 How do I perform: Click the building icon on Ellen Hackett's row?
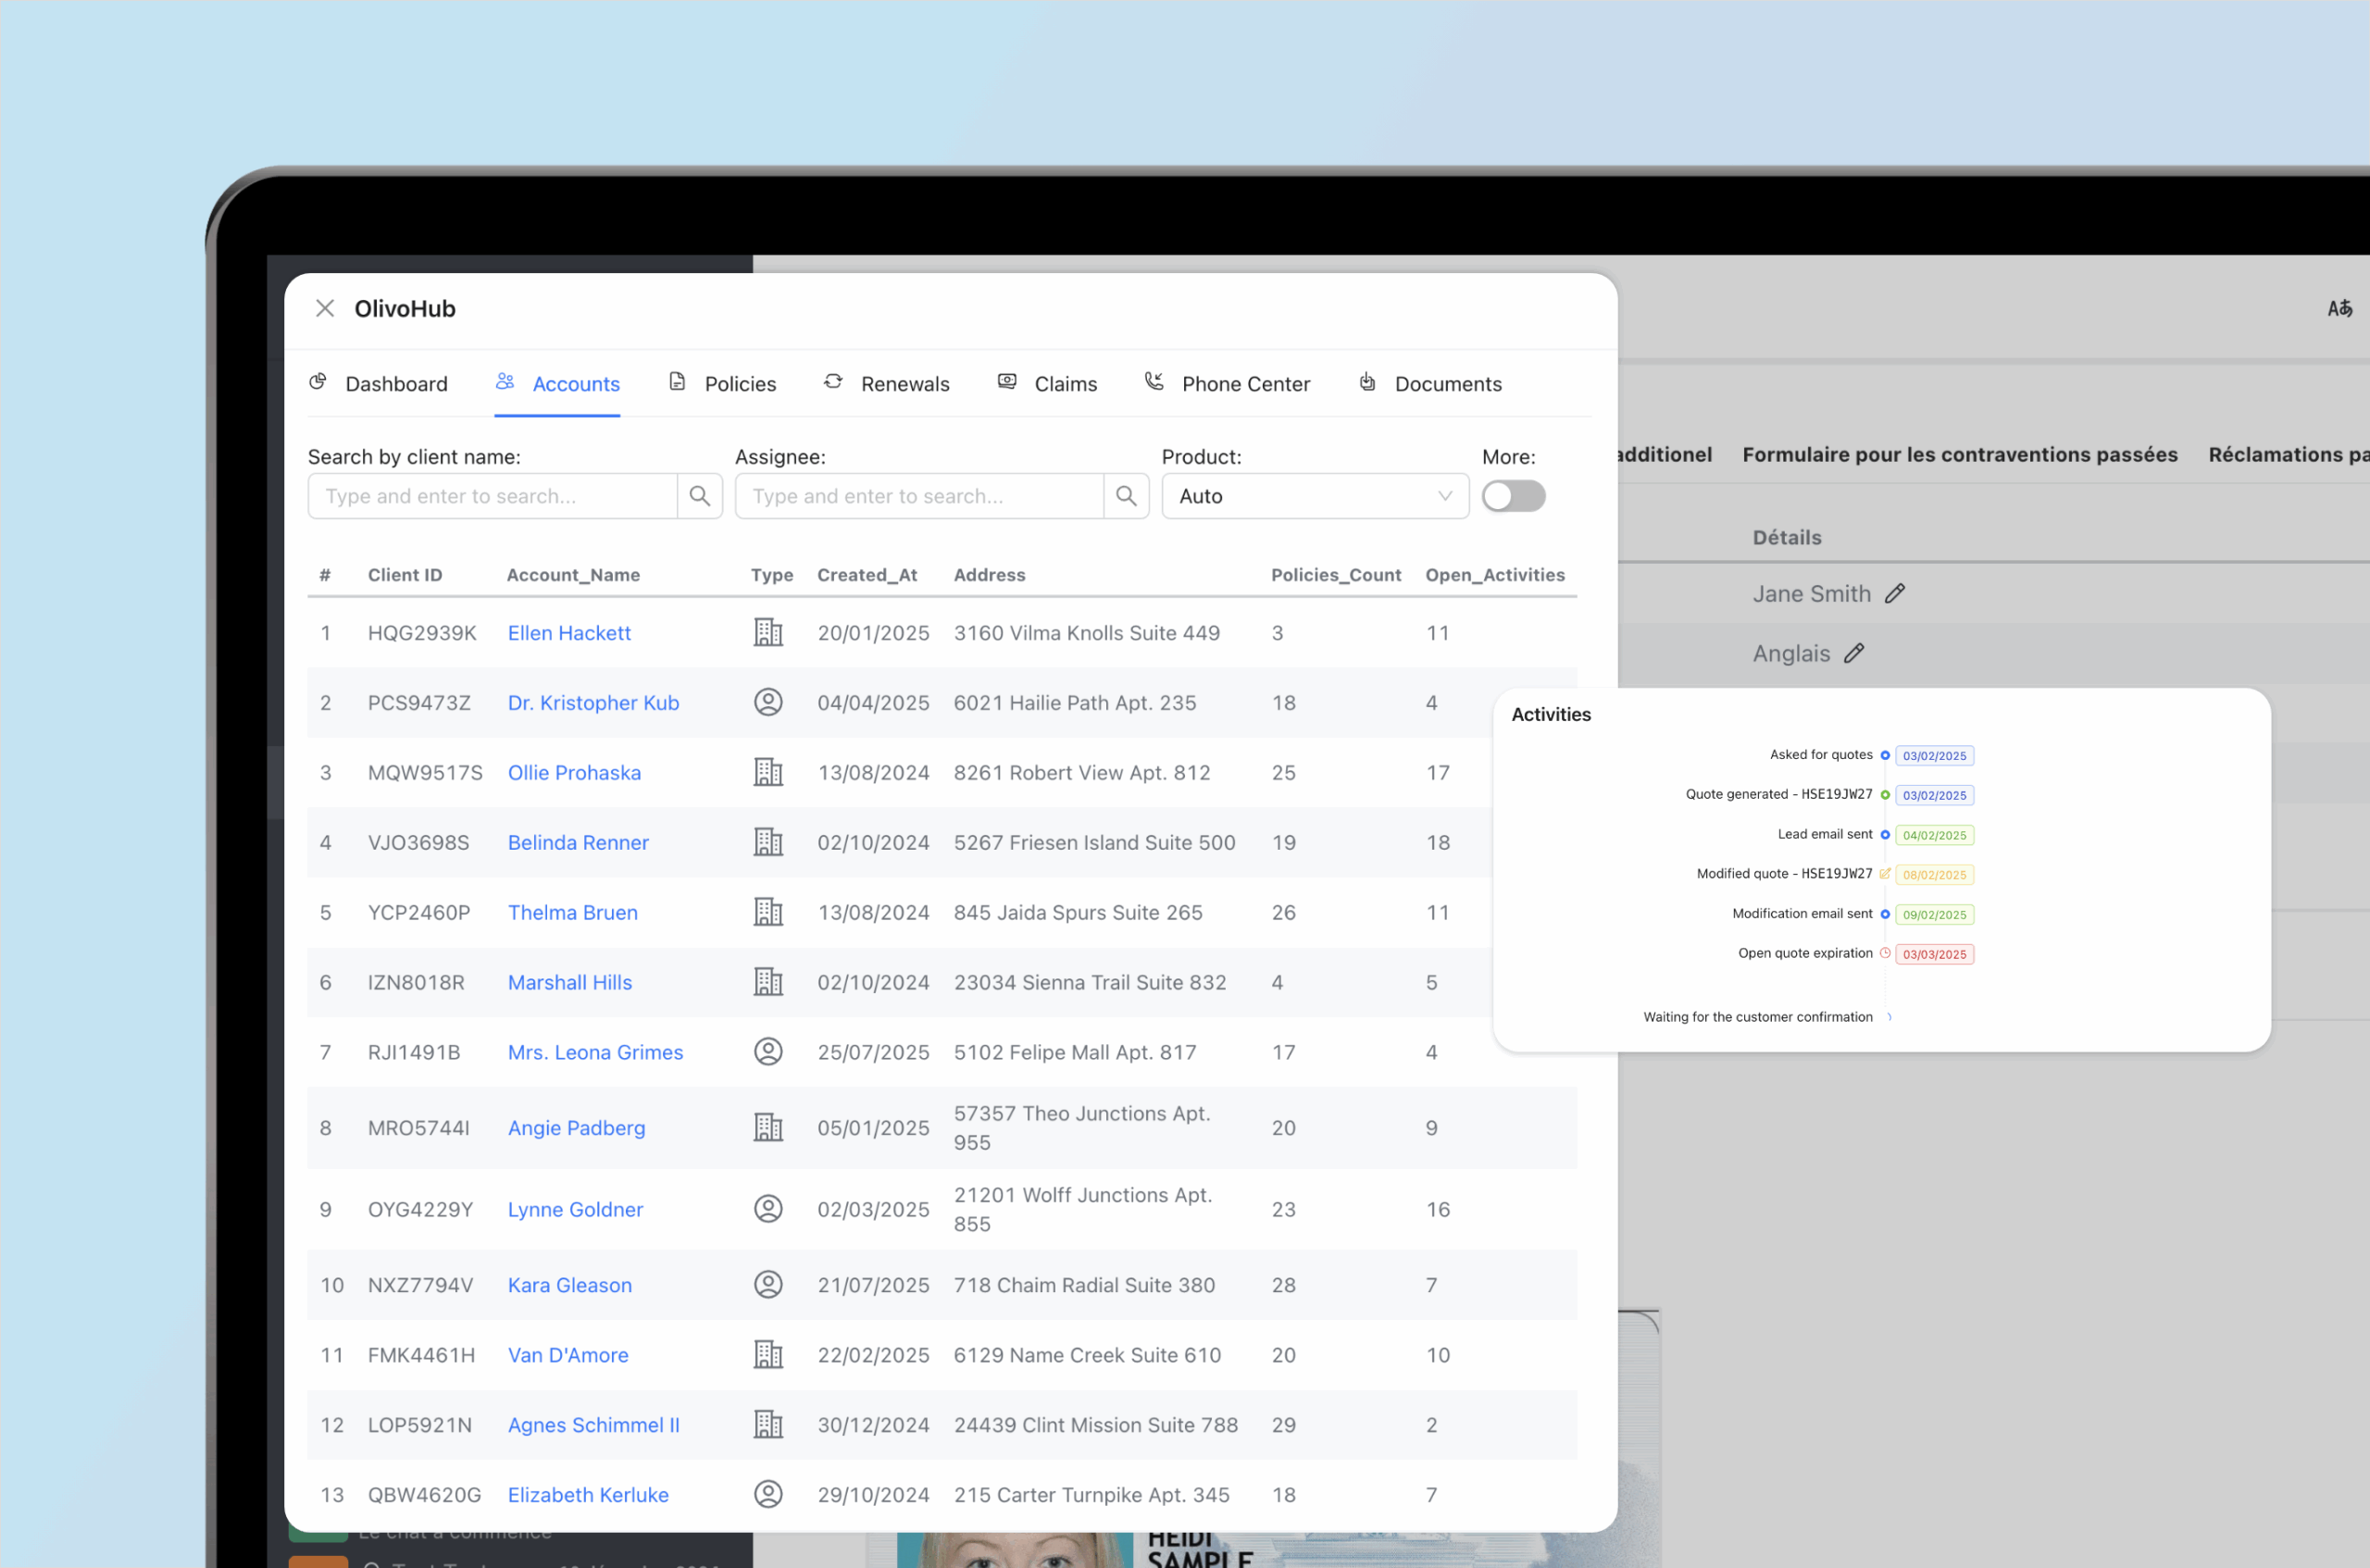click(768, 632)
